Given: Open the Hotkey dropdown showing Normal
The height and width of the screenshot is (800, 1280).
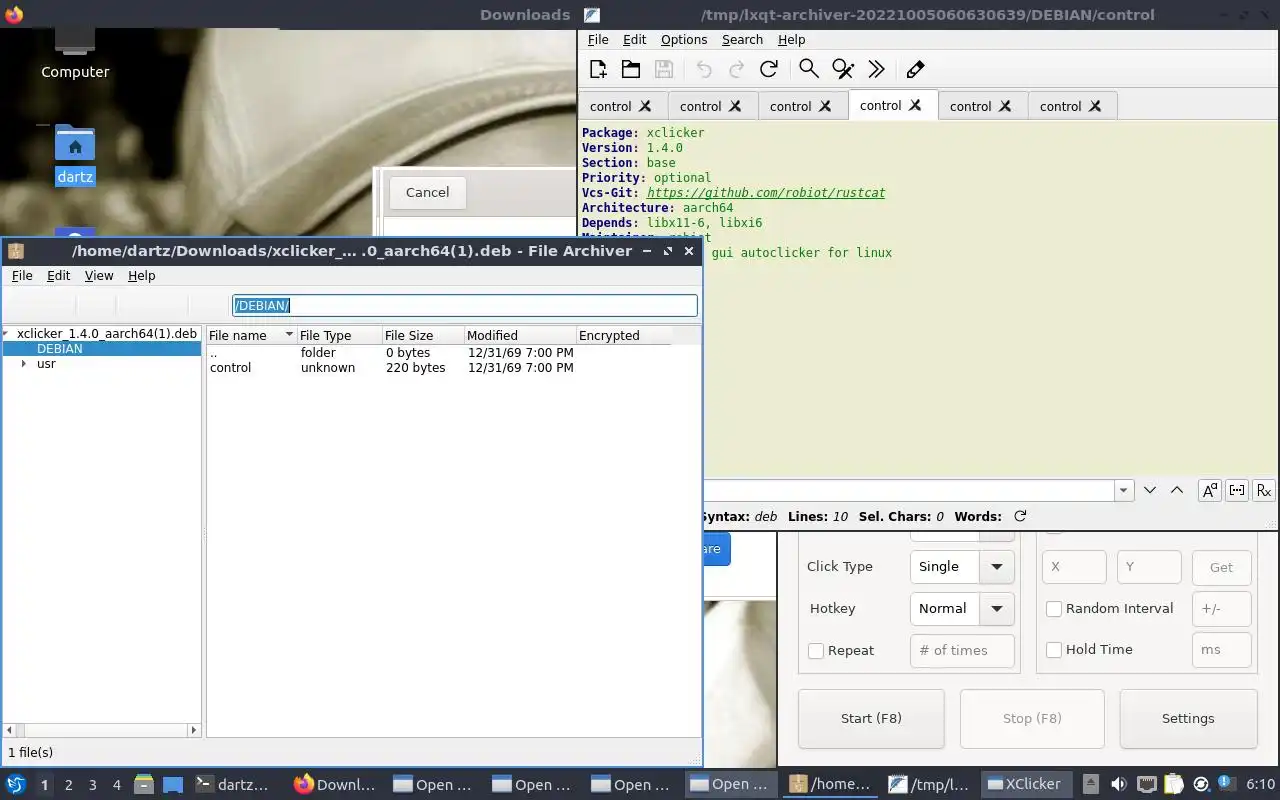Looking at the screenshot, I should pyautogui.click(x=962, y=608).
